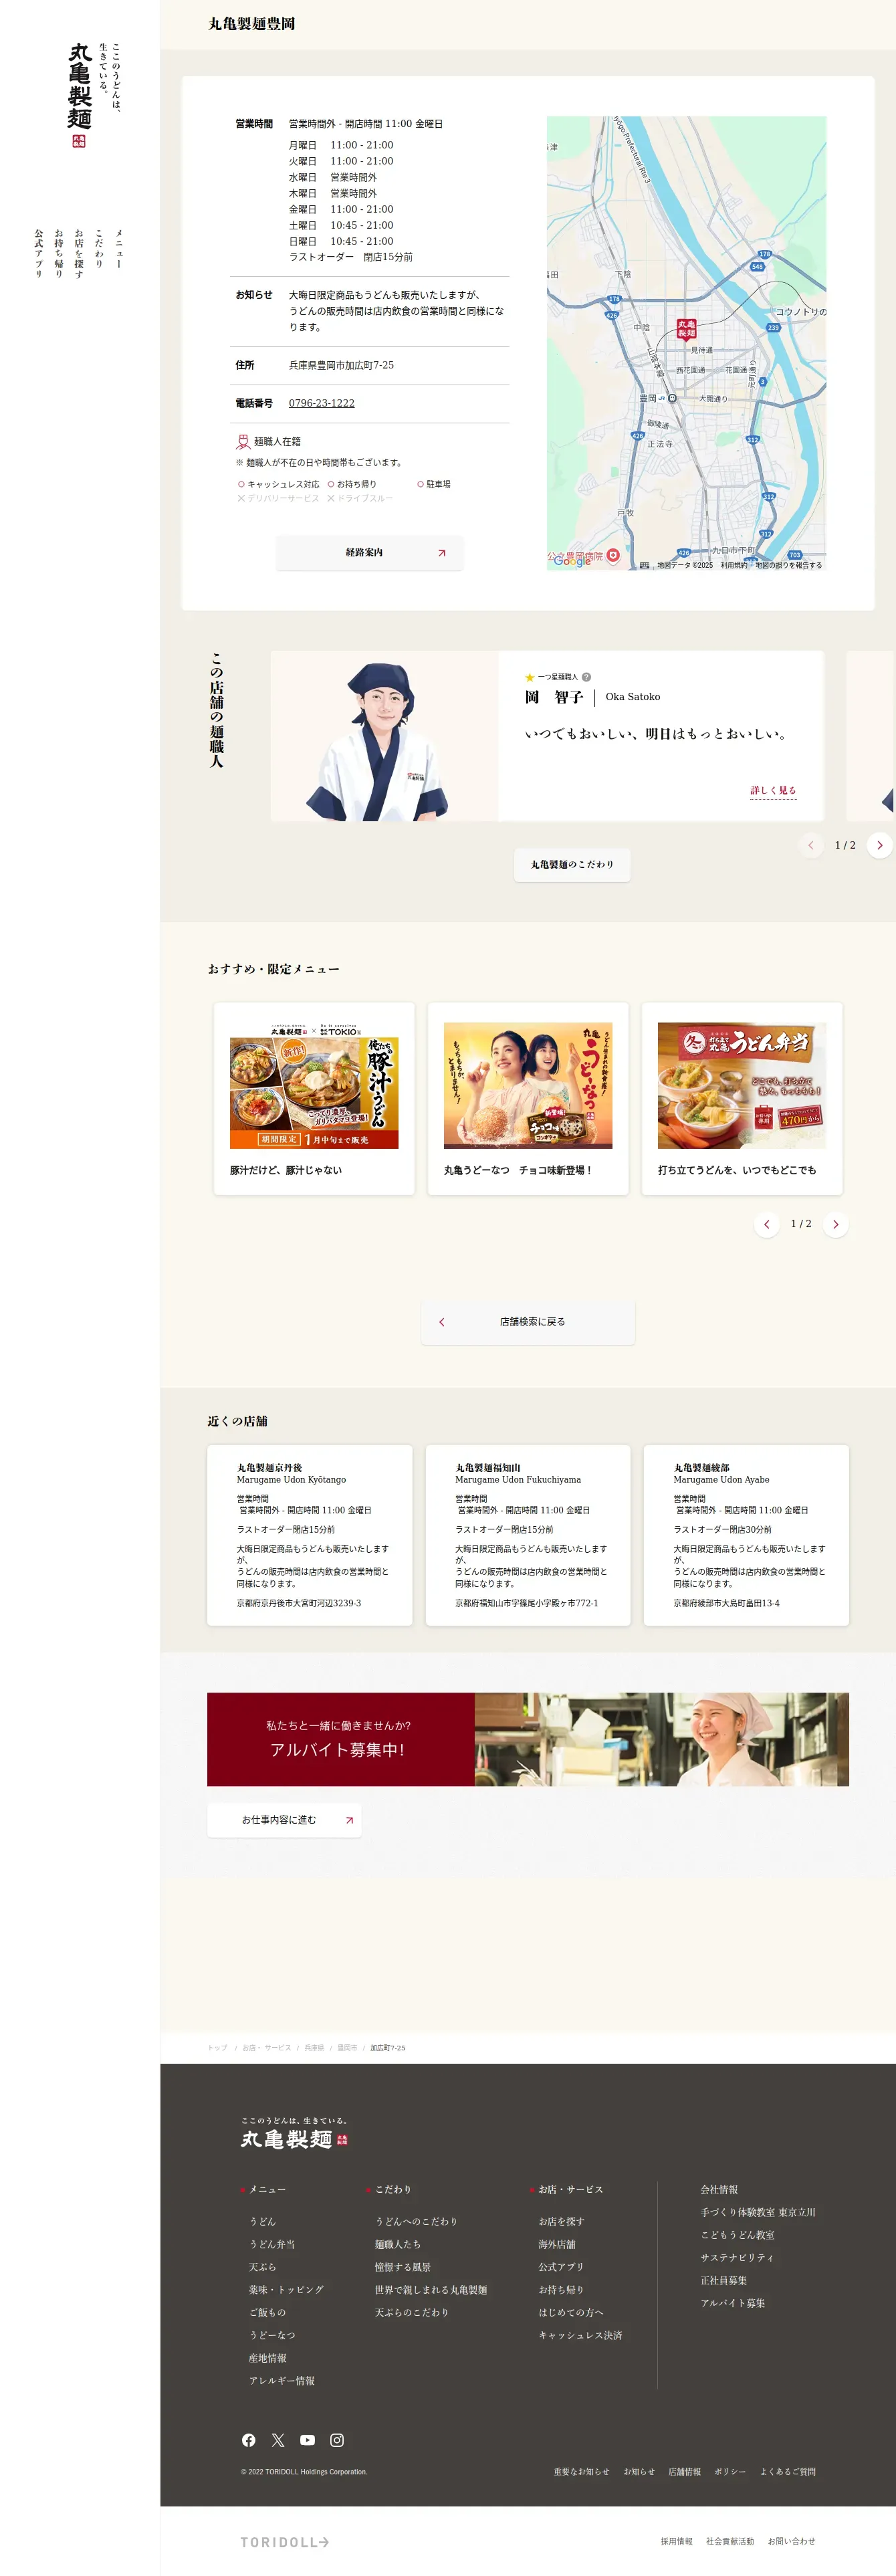Open the お持ち帰り sidebar navigation item

pos(59,253)
